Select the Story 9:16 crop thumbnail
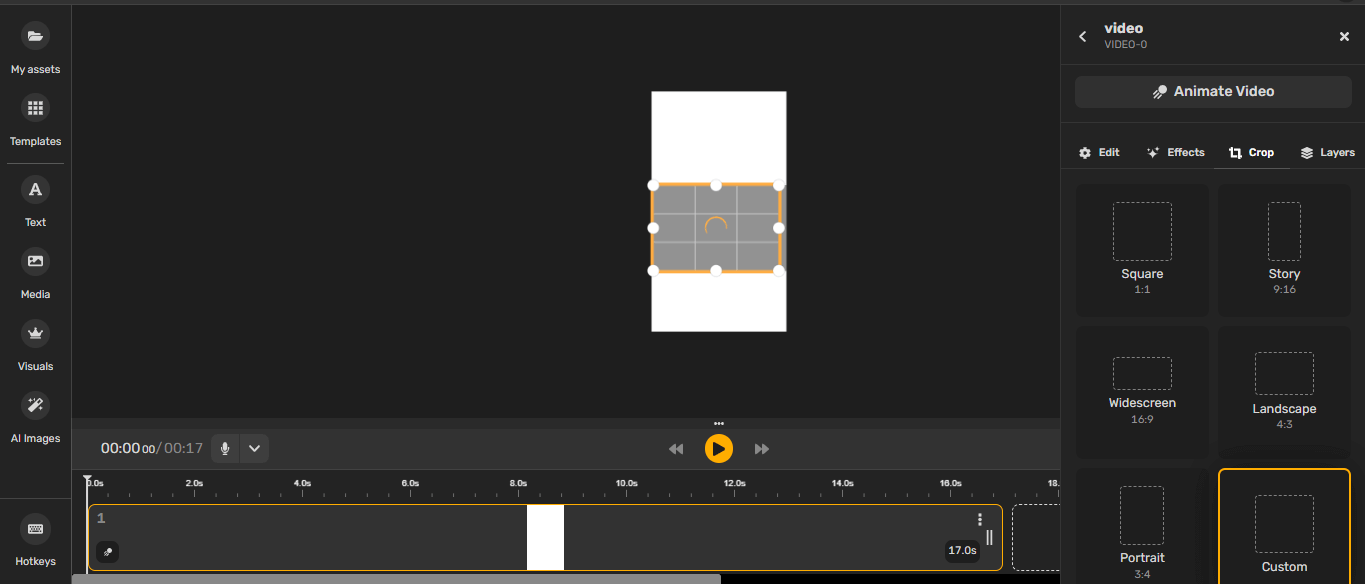The width and height of the screenshot is (1365, 584). tap(1284, 231)
